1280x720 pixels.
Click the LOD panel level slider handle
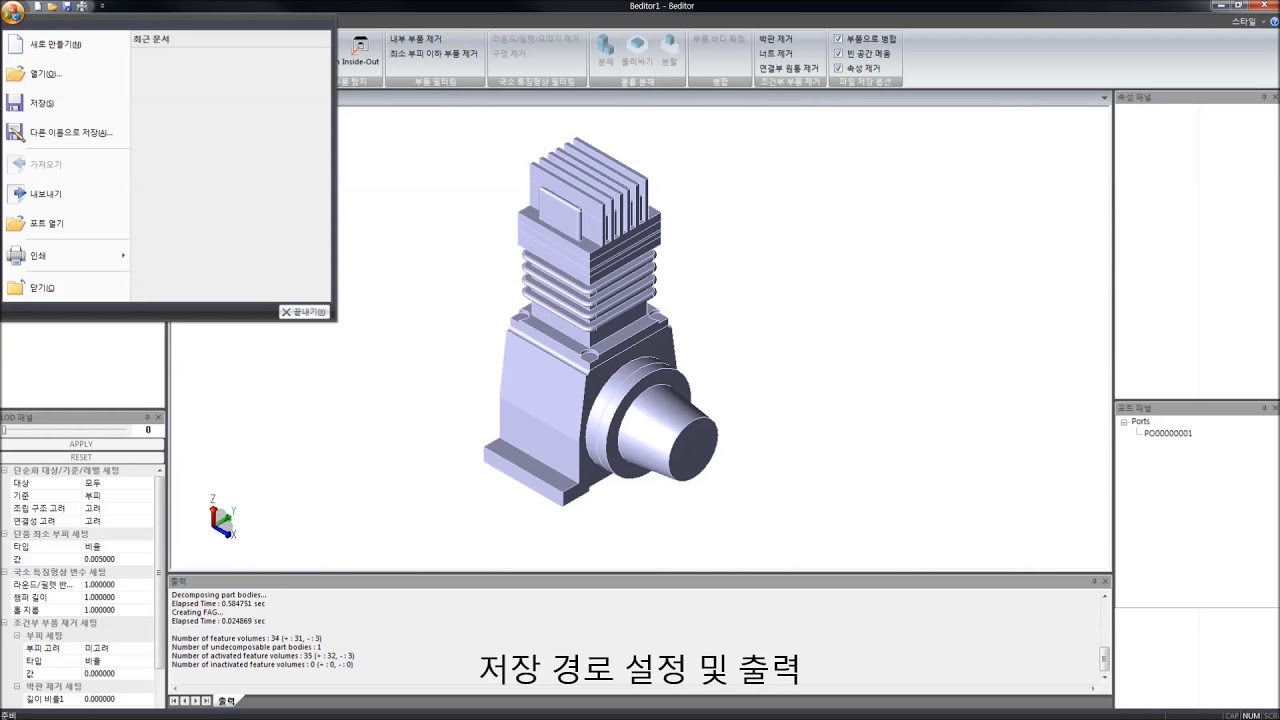point(4,430)
